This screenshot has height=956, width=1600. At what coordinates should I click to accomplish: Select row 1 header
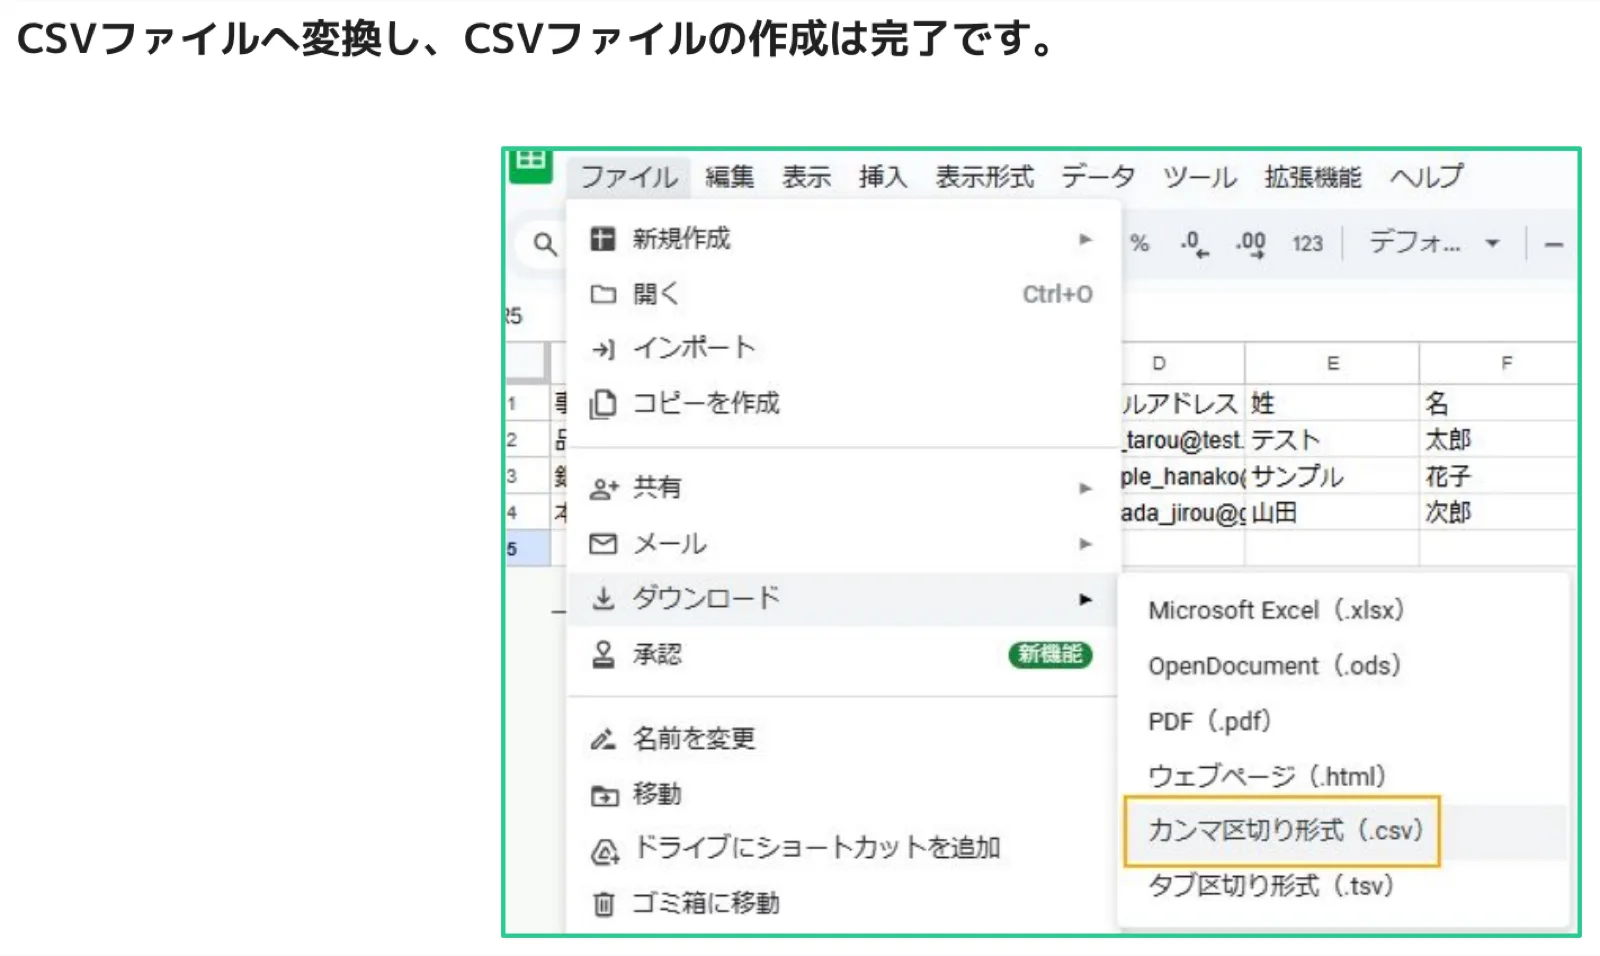(x=527, y=404)
